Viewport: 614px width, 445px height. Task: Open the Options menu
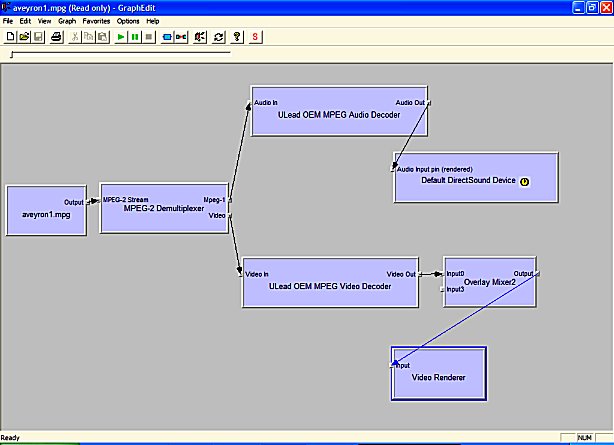click(x=128, y=21)
